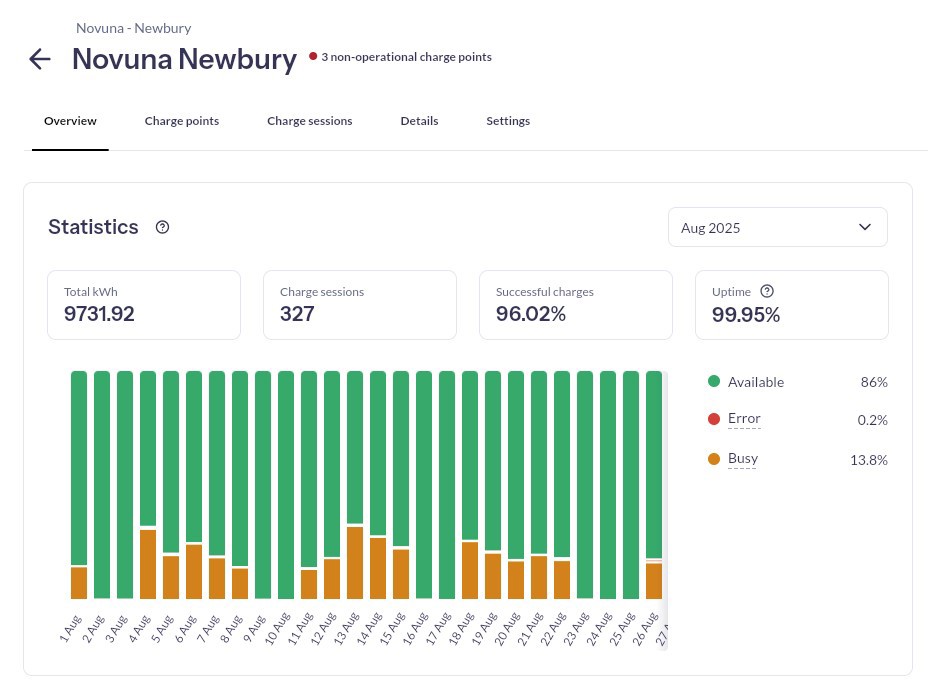Screen dimensions: 928x687
Task: Toggle the Error red legend dot
Action: click(714, 420)
